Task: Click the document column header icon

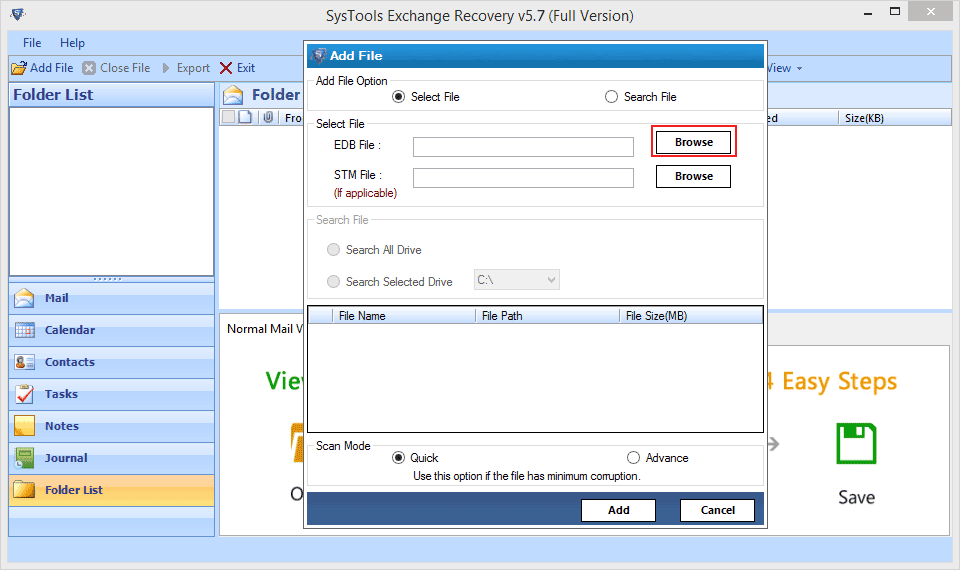Action: (245, 118)
